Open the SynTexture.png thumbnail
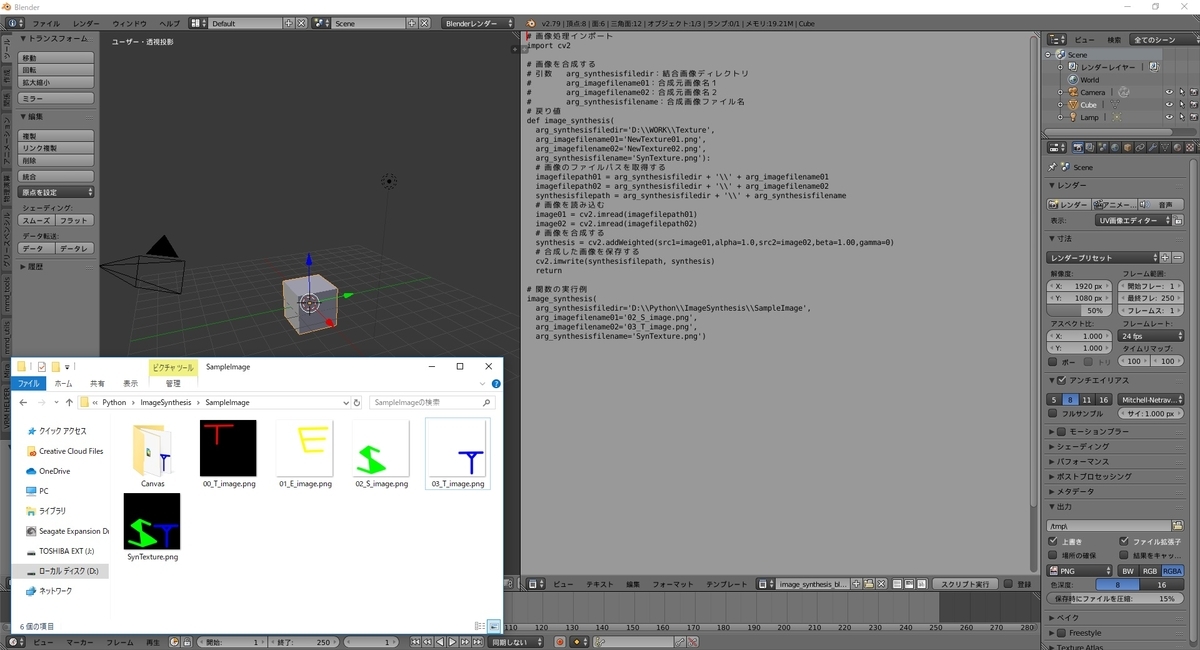1200x650 pixels. 152,521
